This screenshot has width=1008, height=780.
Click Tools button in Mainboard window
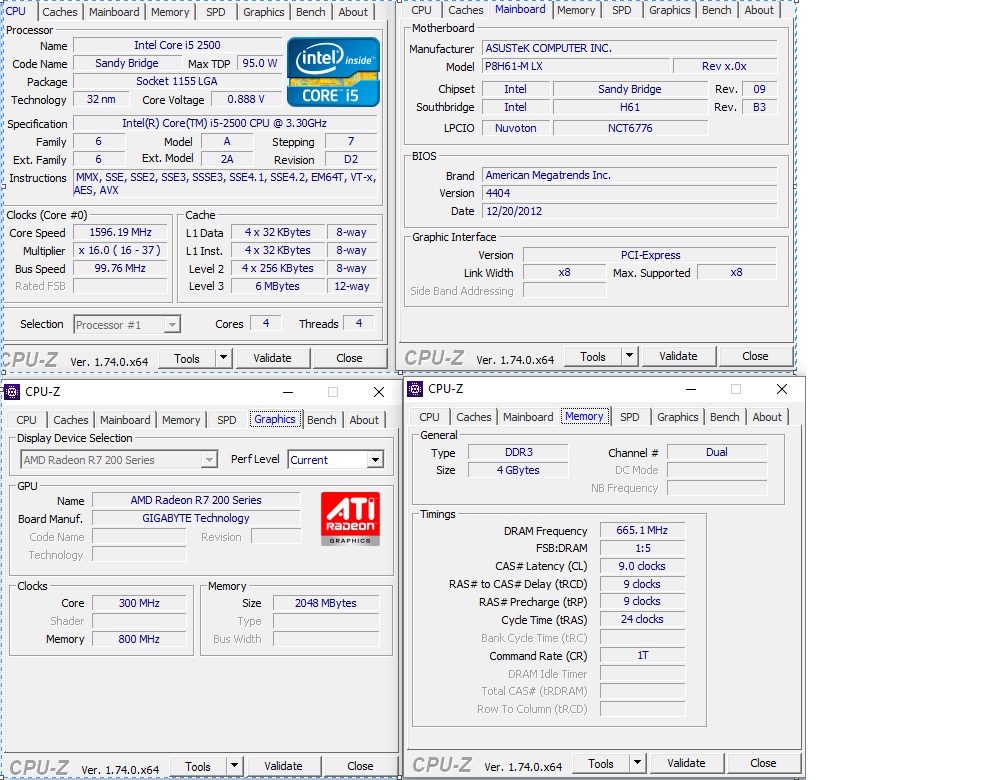point(593,356)
